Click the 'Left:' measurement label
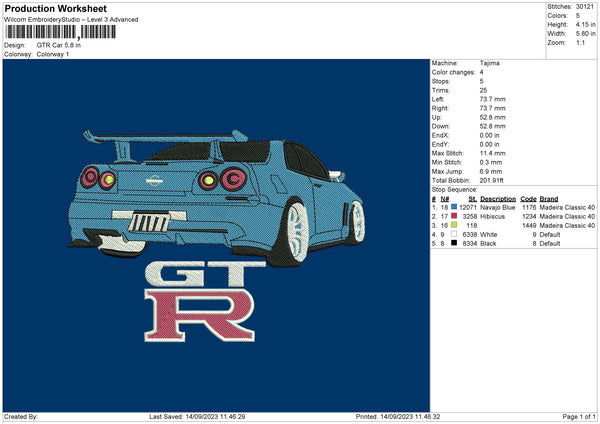The height and width of the screenshot is (424, 600). coord(438,99)
